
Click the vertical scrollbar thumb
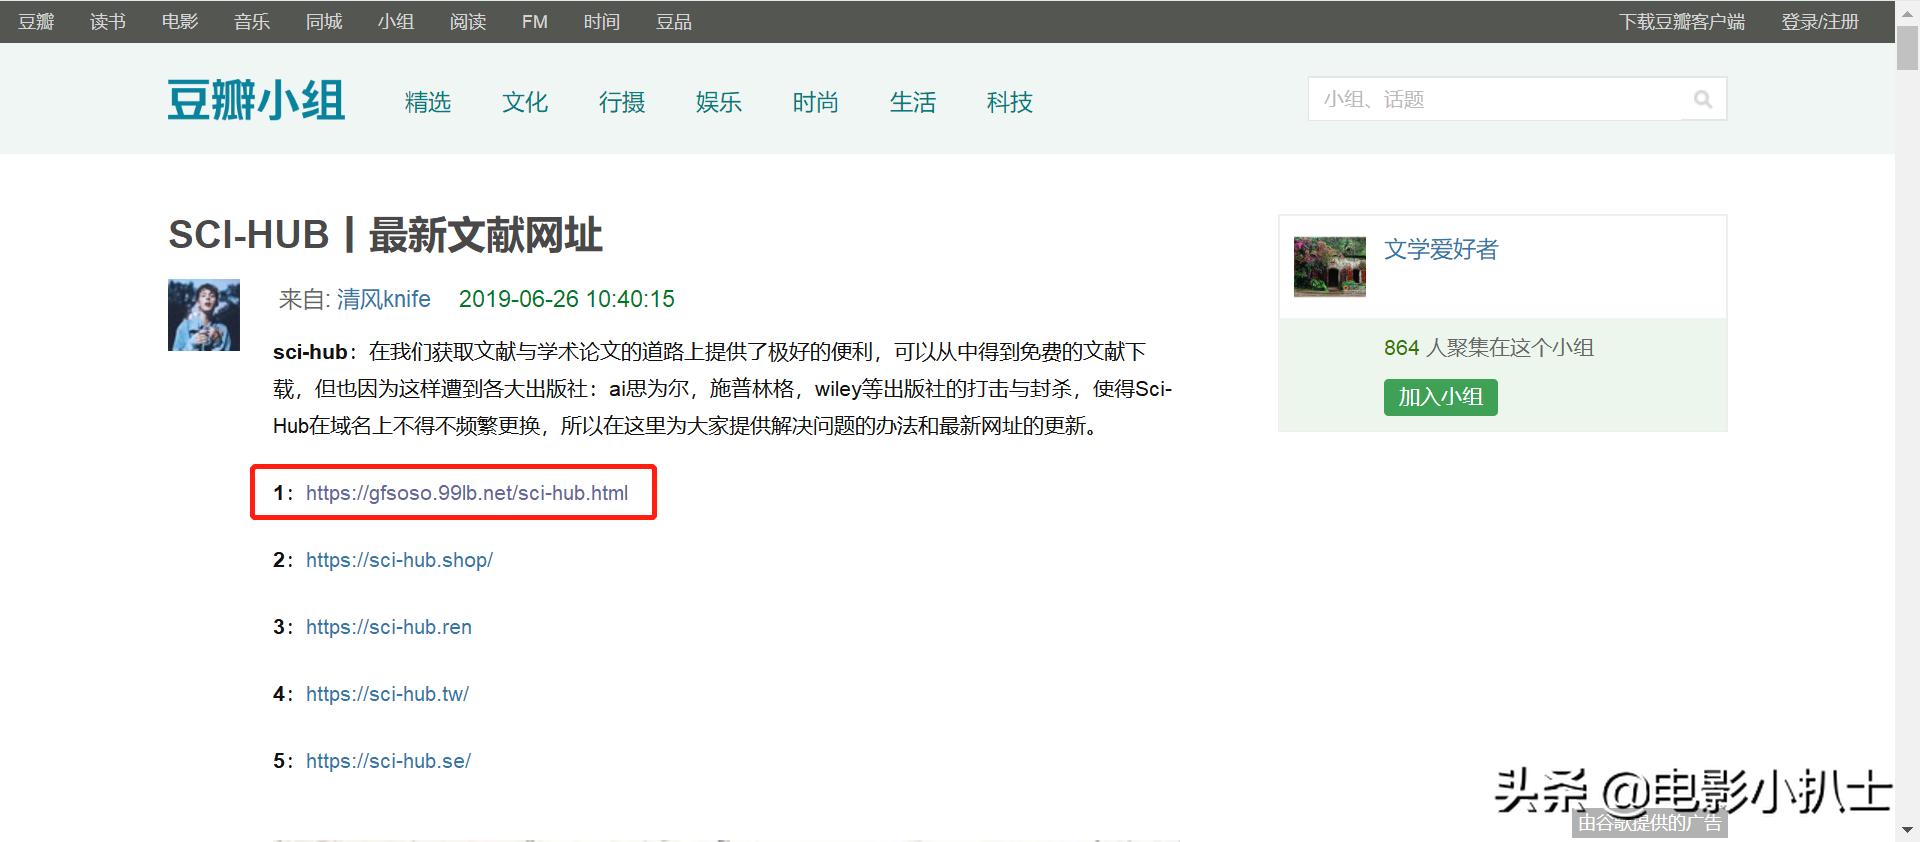coord(1907,46)
